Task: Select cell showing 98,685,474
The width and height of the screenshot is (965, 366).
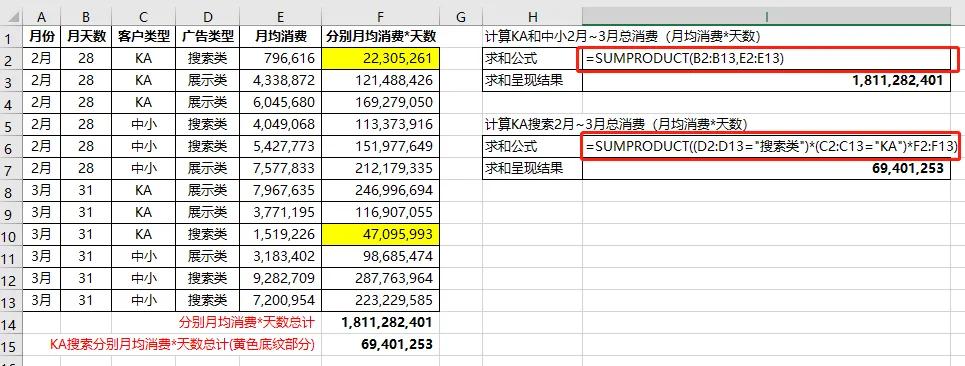Action: 380,257
